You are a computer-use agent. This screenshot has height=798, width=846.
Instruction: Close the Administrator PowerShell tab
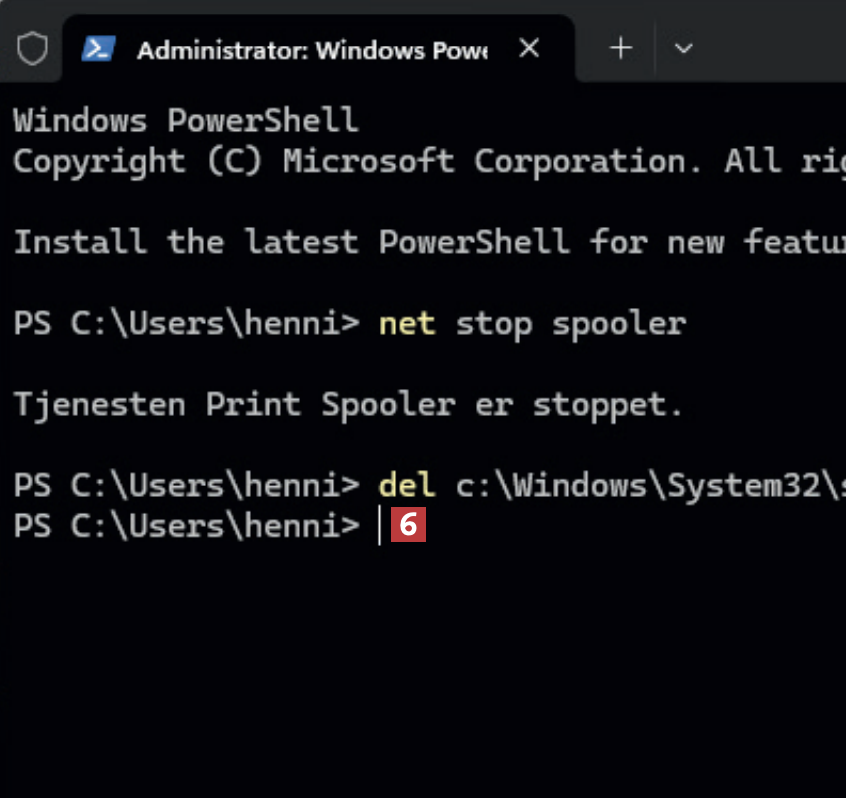coord(530,47)
